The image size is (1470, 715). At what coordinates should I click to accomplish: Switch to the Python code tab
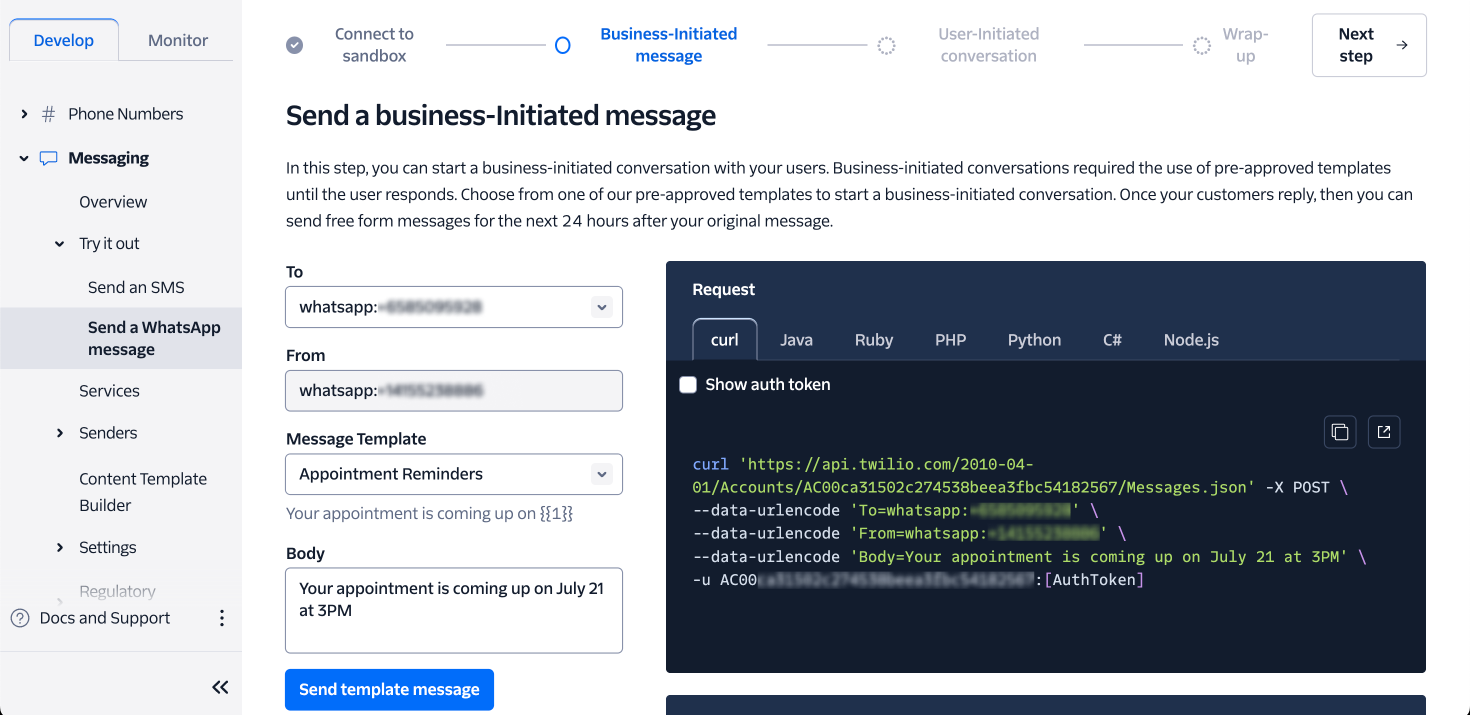pos(1034,340)
